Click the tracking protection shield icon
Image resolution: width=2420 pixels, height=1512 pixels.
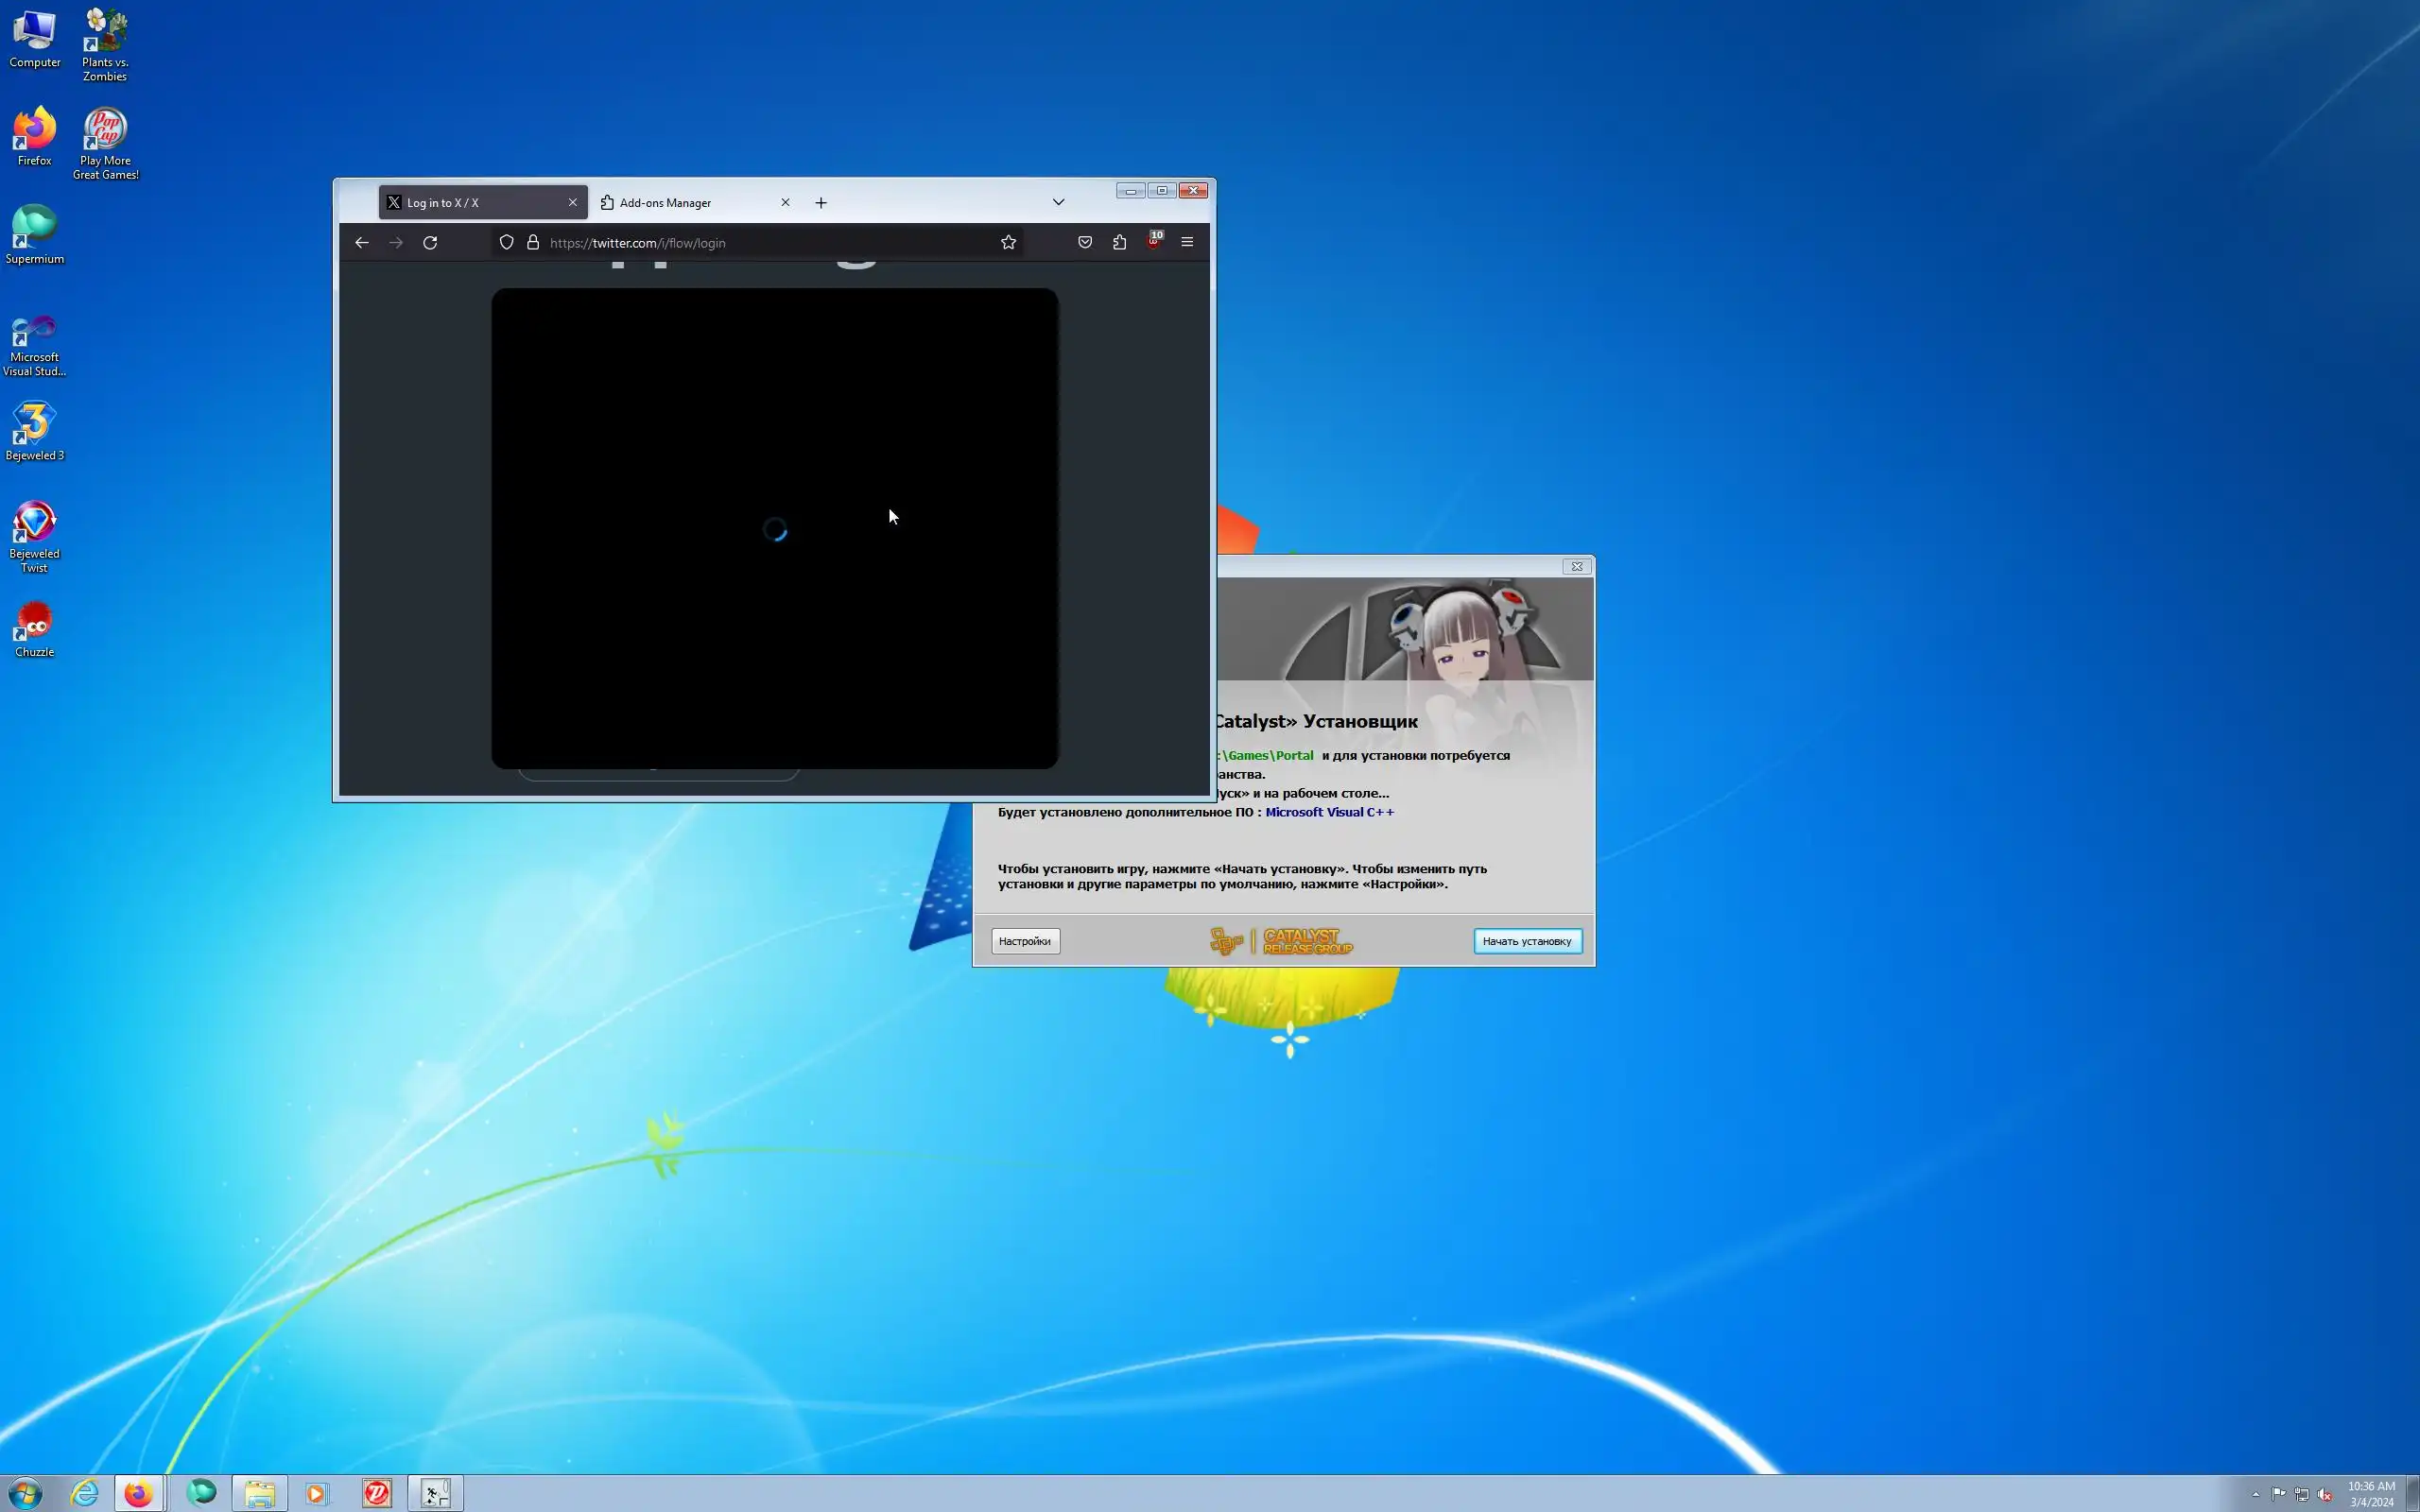point(507,243)
